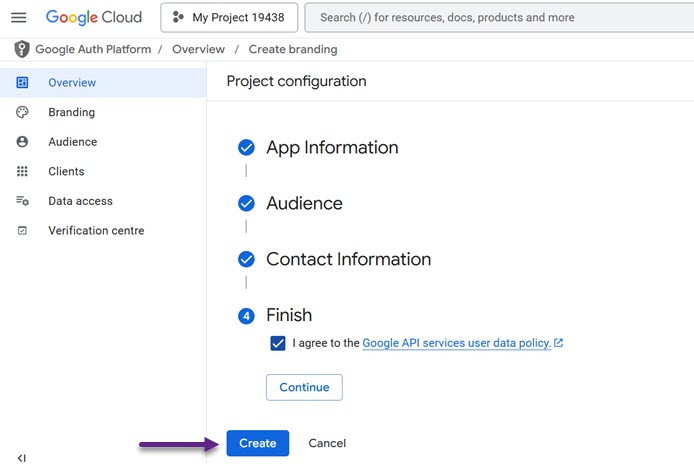This screenshot has width=694, height=464.
Task: Expand the Contact Information step
Action: coord(348,260)
